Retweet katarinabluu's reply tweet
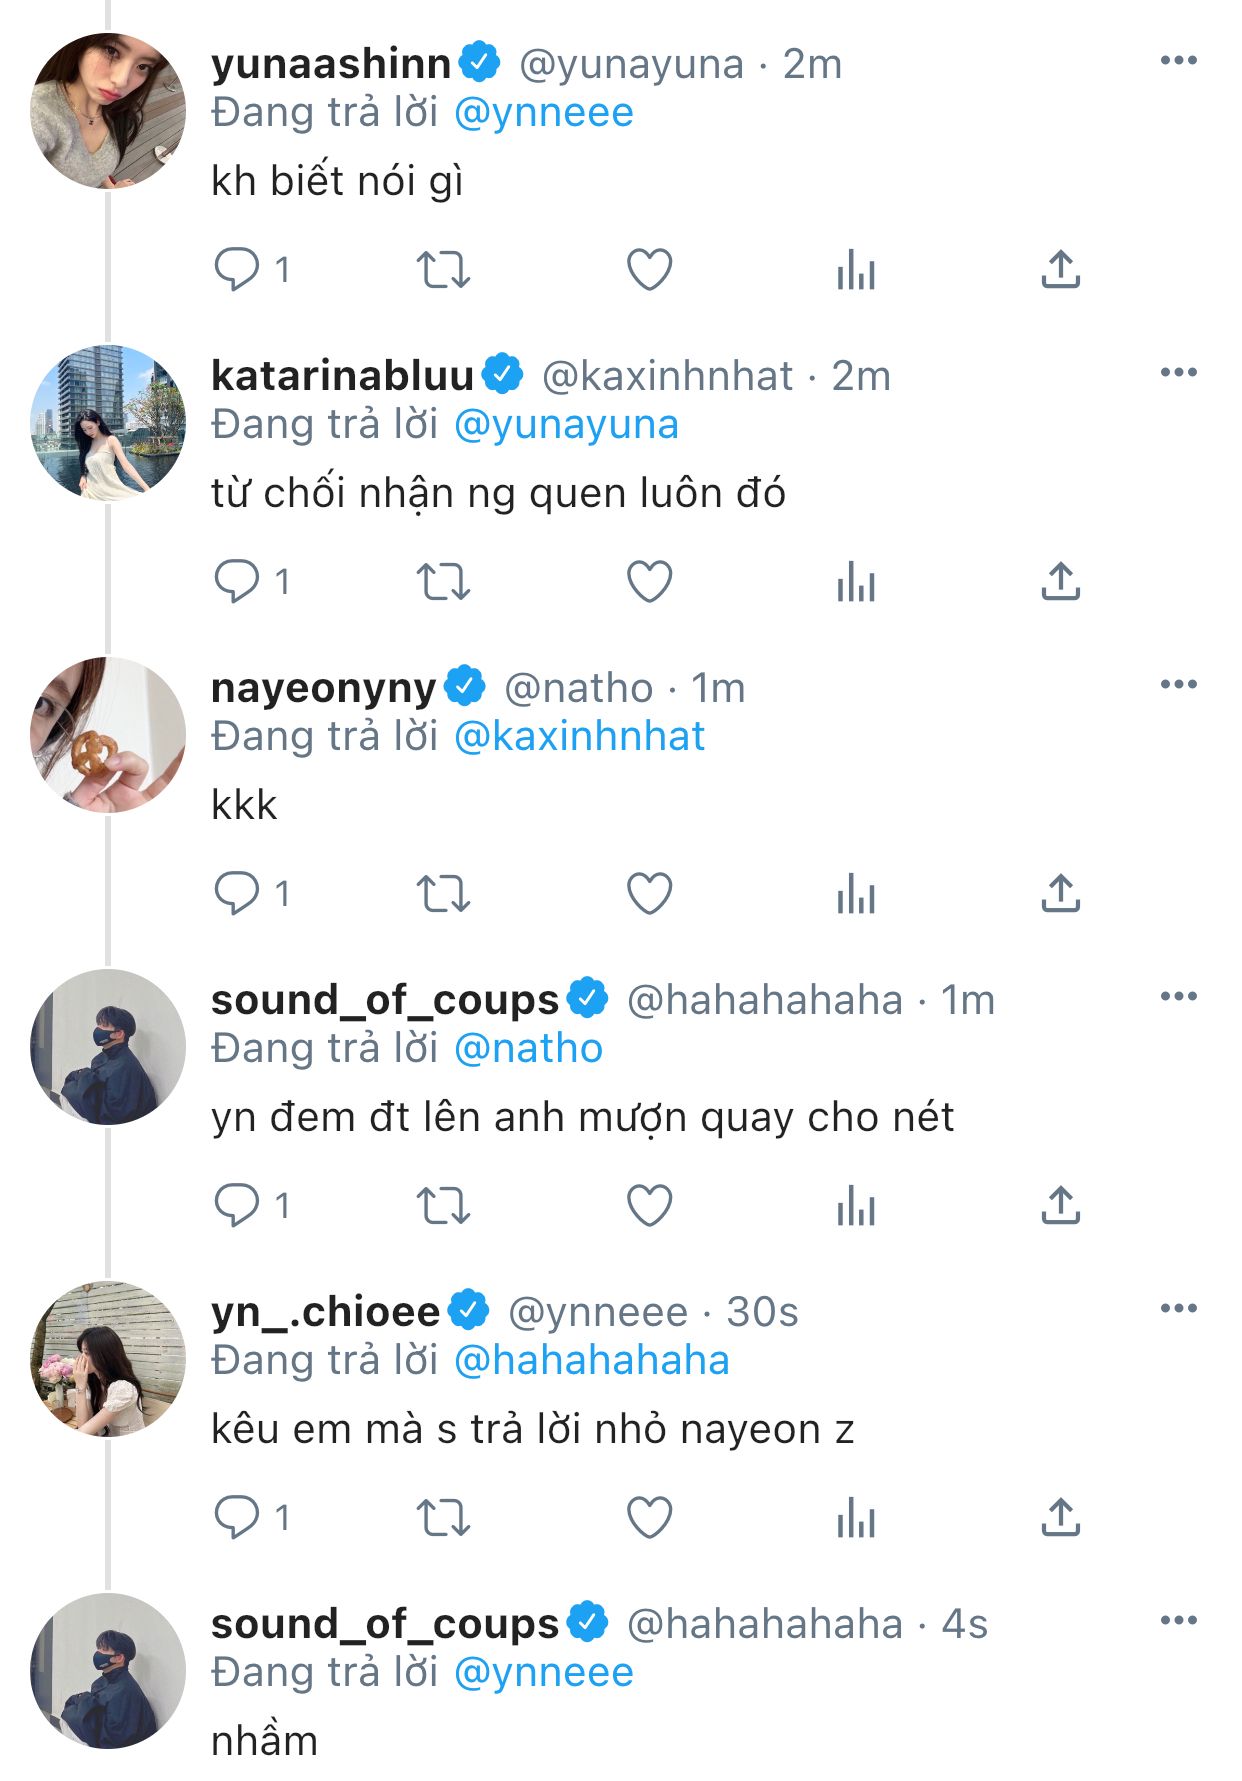 (443, 582)
